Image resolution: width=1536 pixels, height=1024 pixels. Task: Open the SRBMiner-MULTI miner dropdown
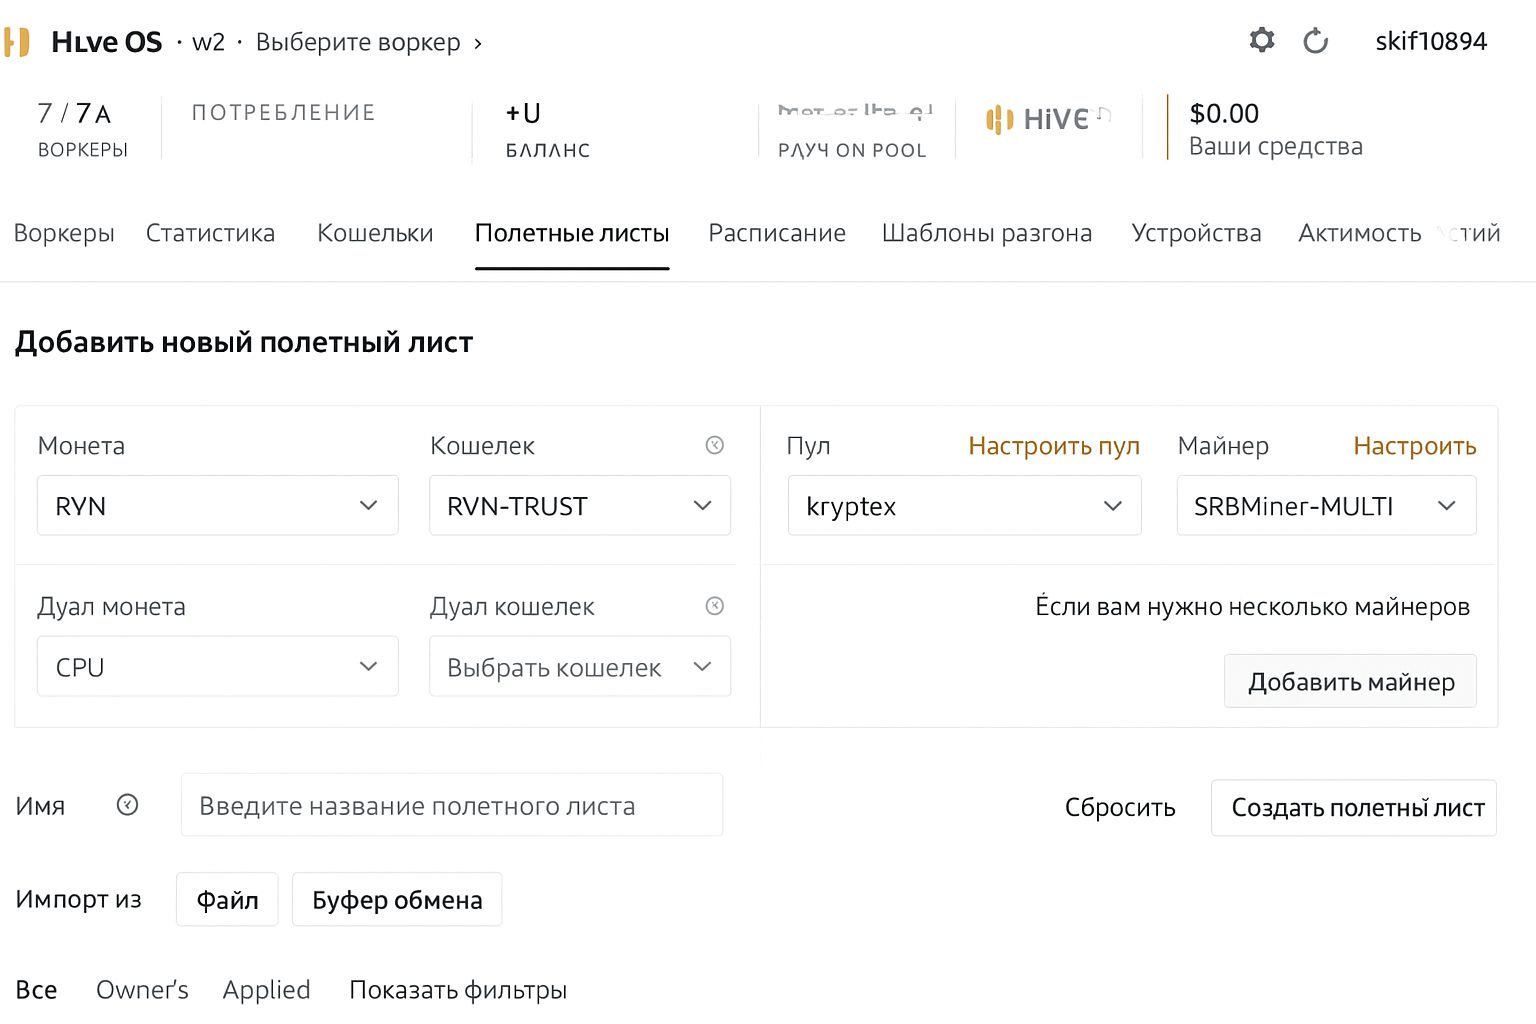1326,505
